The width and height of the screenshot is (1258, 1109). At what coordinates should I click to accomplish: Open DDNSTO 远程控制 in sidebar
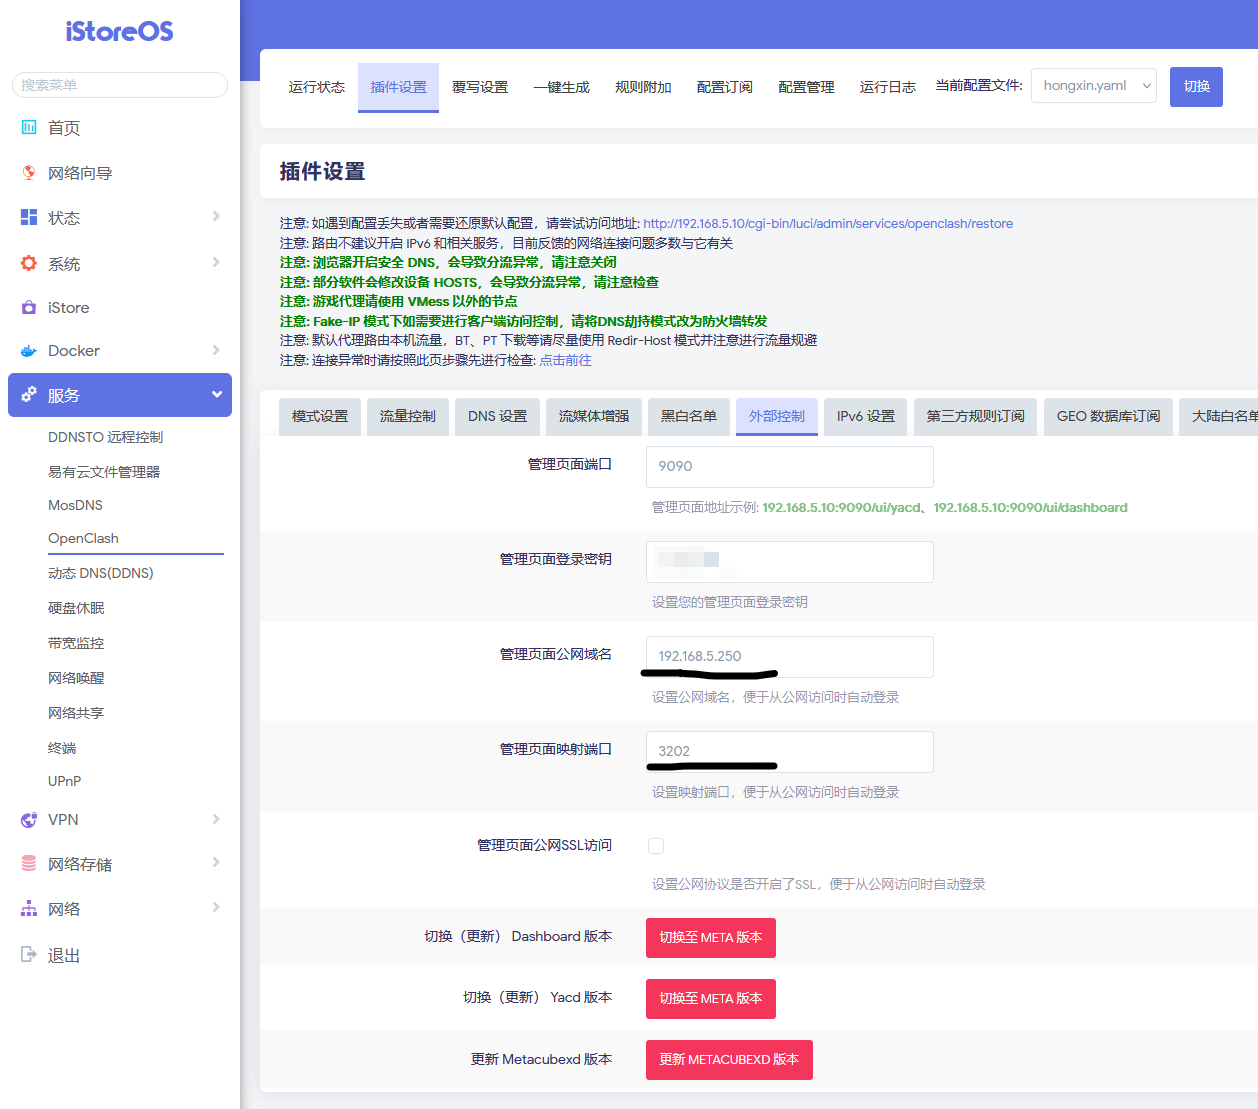tap(105, 437)
